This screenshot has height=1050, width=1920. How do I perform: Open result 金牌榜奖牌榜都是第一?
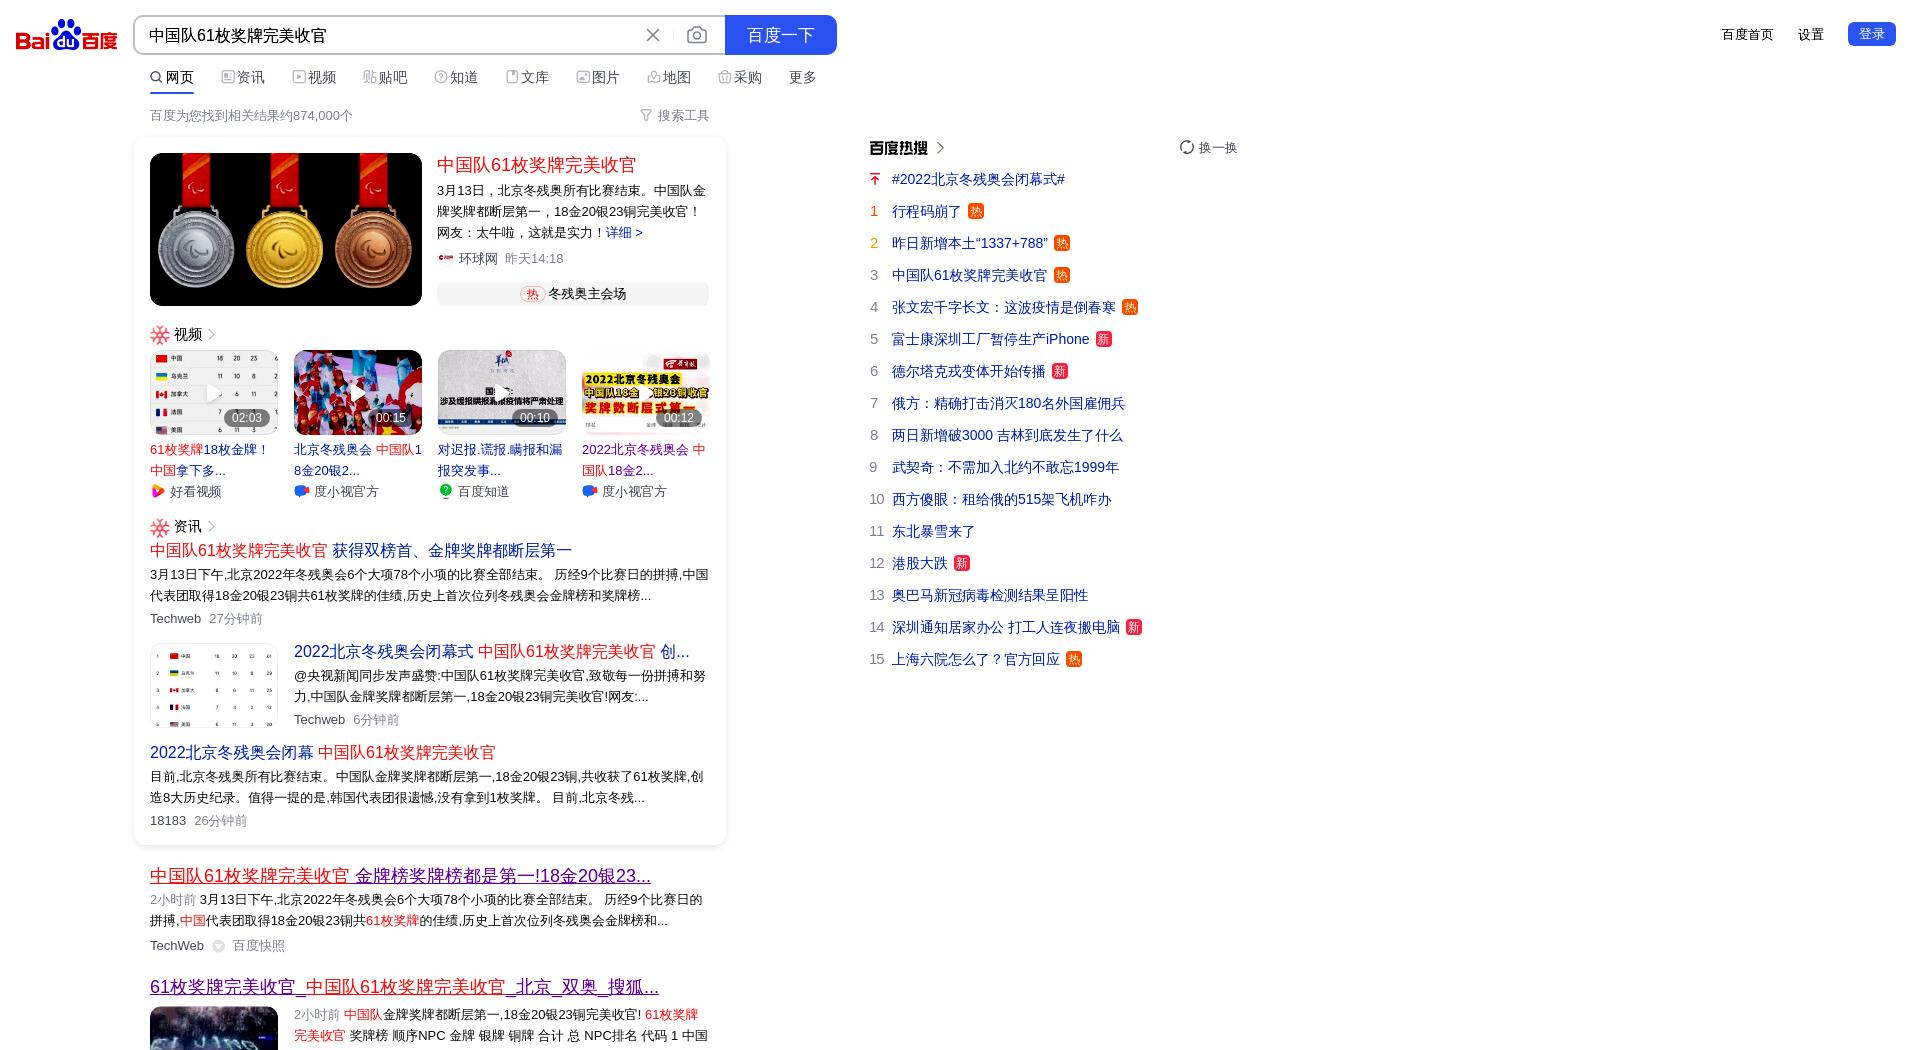click(x=400, y=876)
